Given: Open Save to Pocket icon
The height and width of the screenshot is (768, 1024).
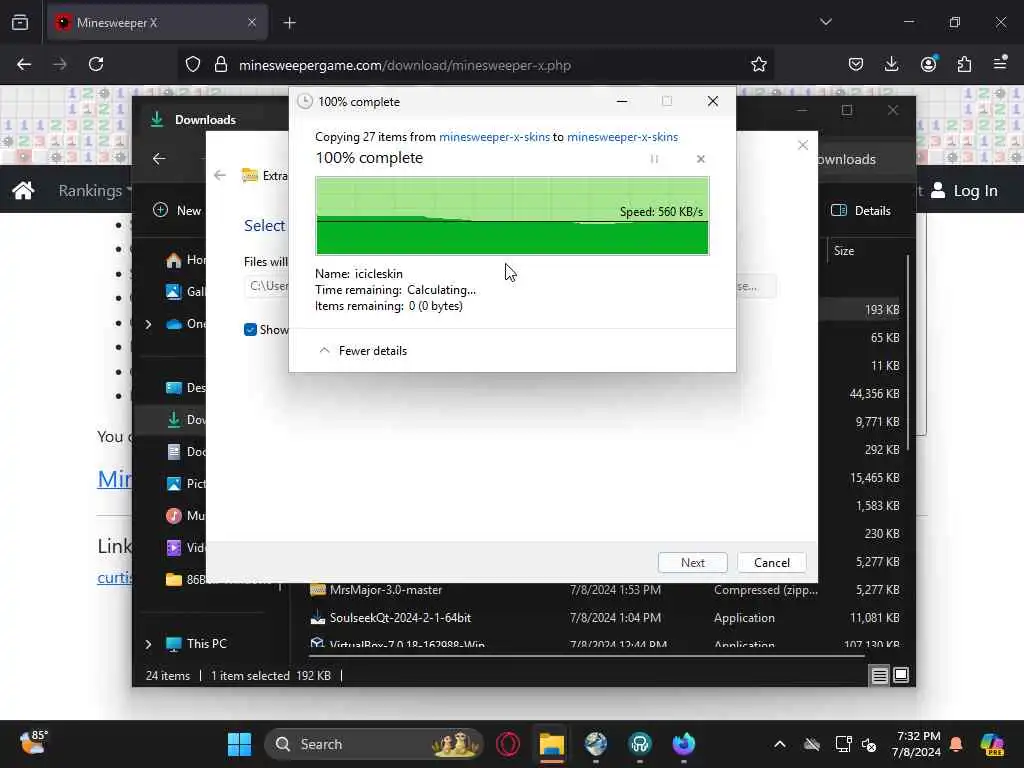Looking at the screenshot, I should [x=856, y=64].
